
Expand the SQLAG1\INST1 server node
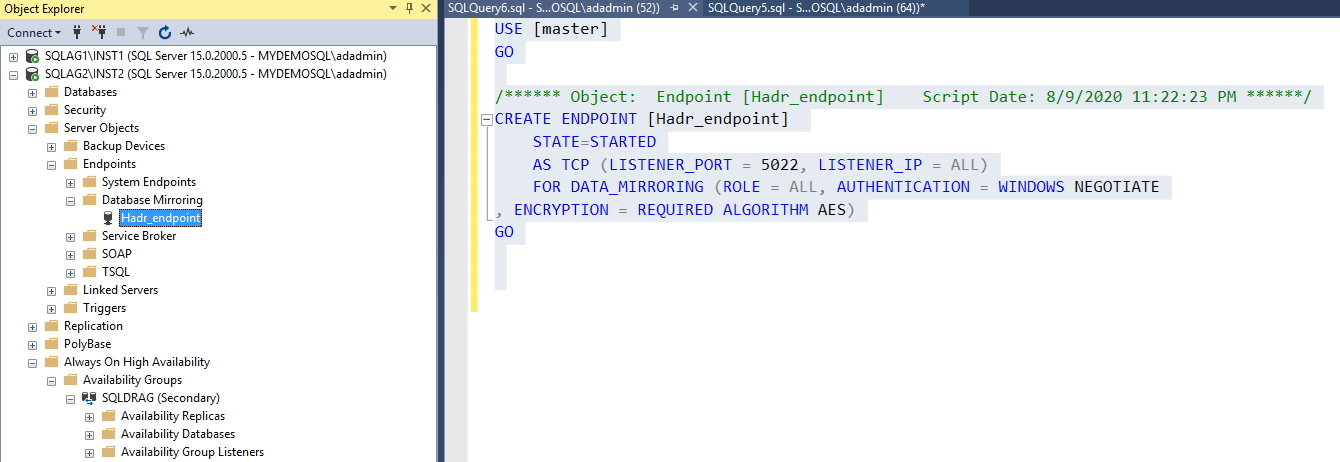tap(13, 56)
